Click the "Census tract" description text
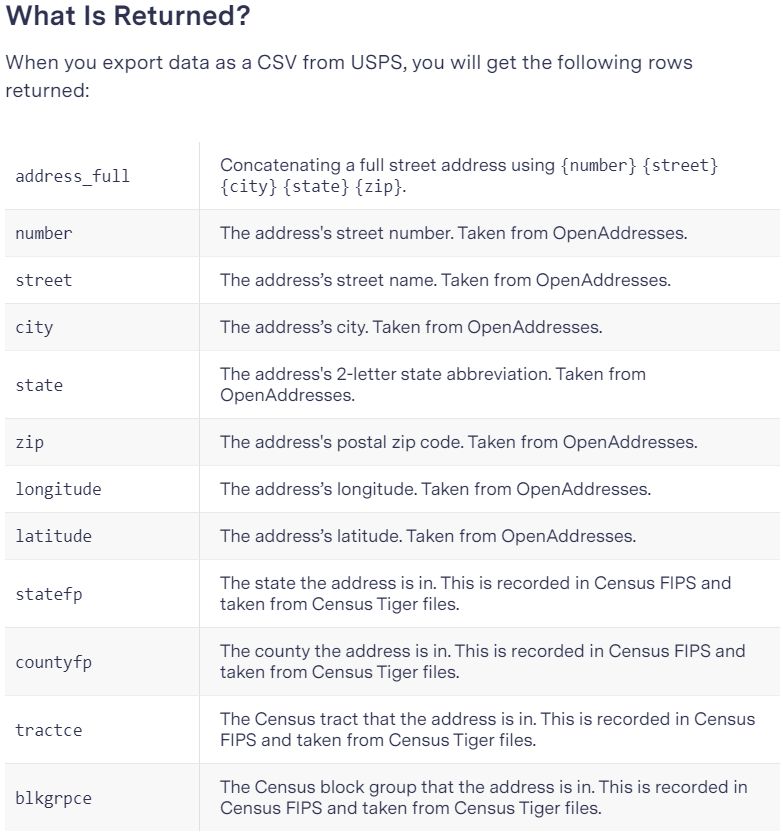Screen dimensions: 783x835 click(487, 730)
